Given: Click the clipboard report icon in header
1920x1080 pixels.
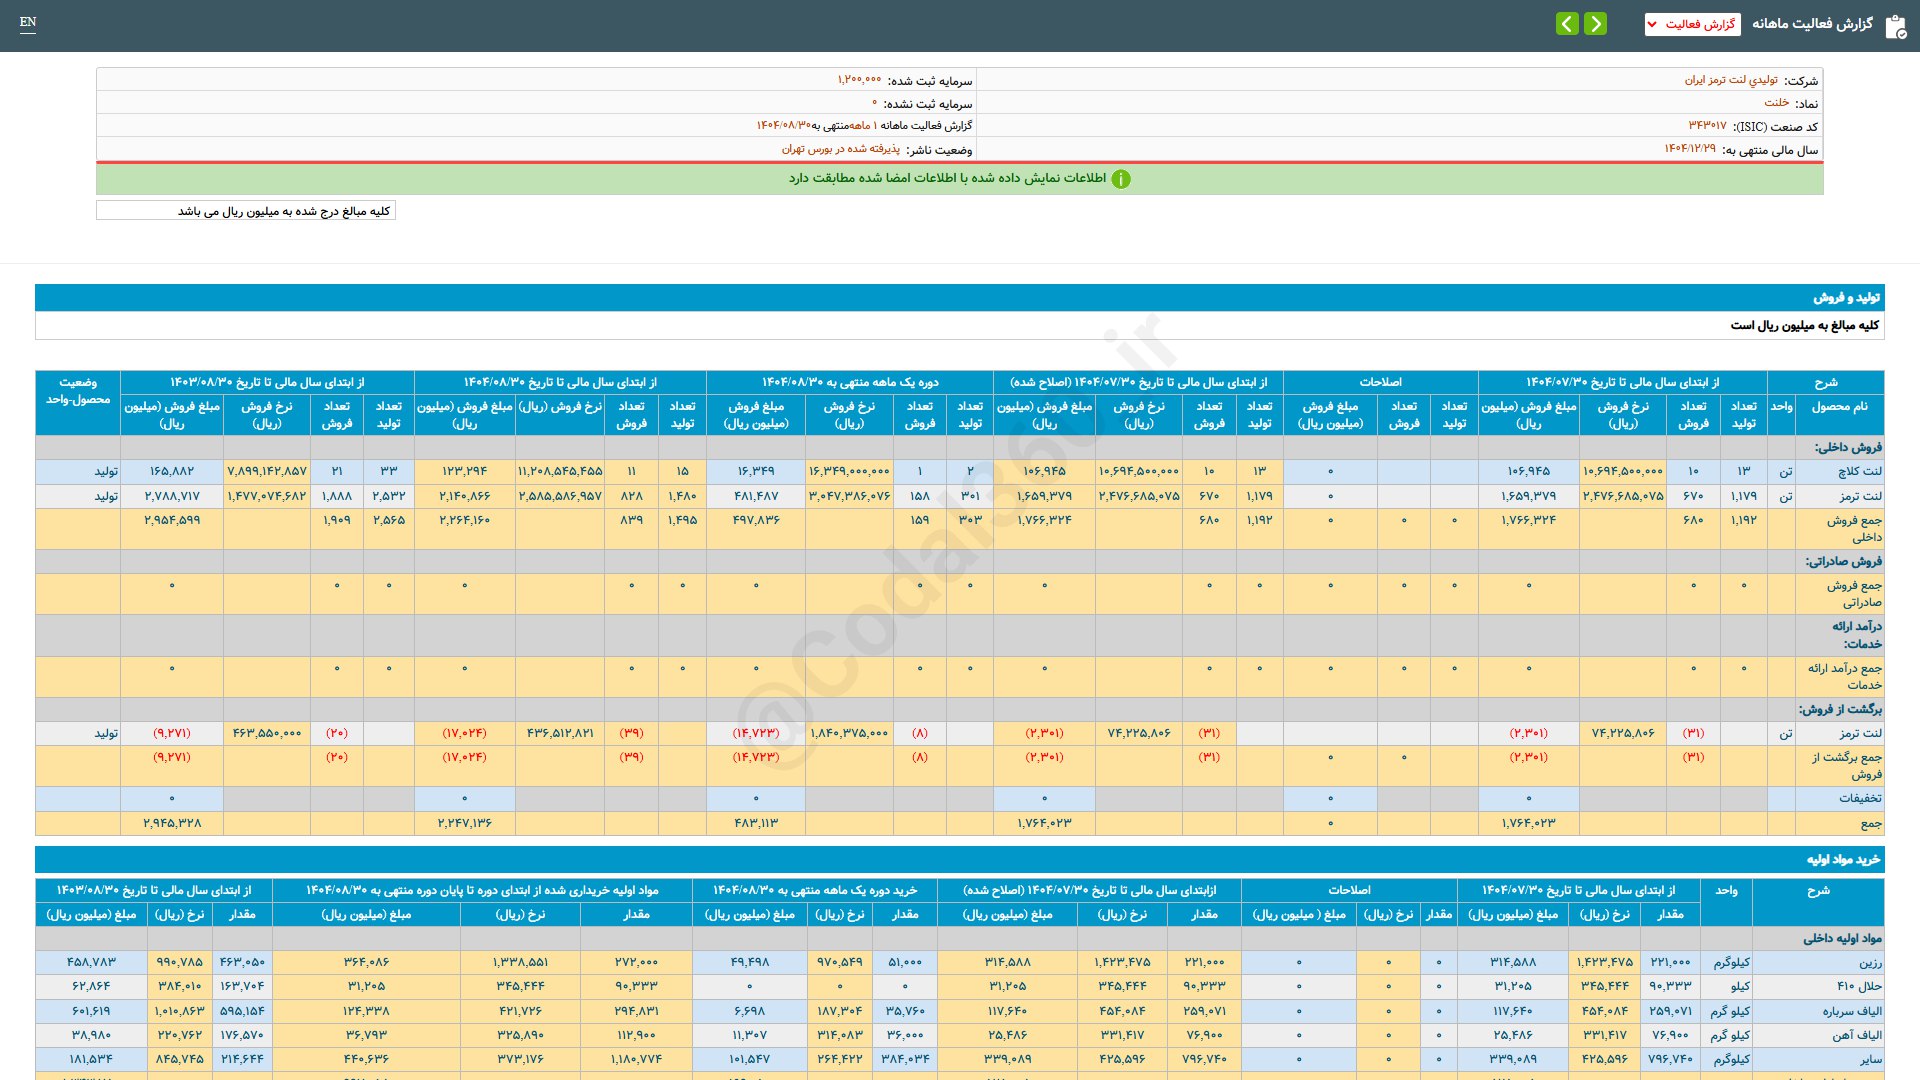Looking at the screenshot, I should (x=1895, y=26).
